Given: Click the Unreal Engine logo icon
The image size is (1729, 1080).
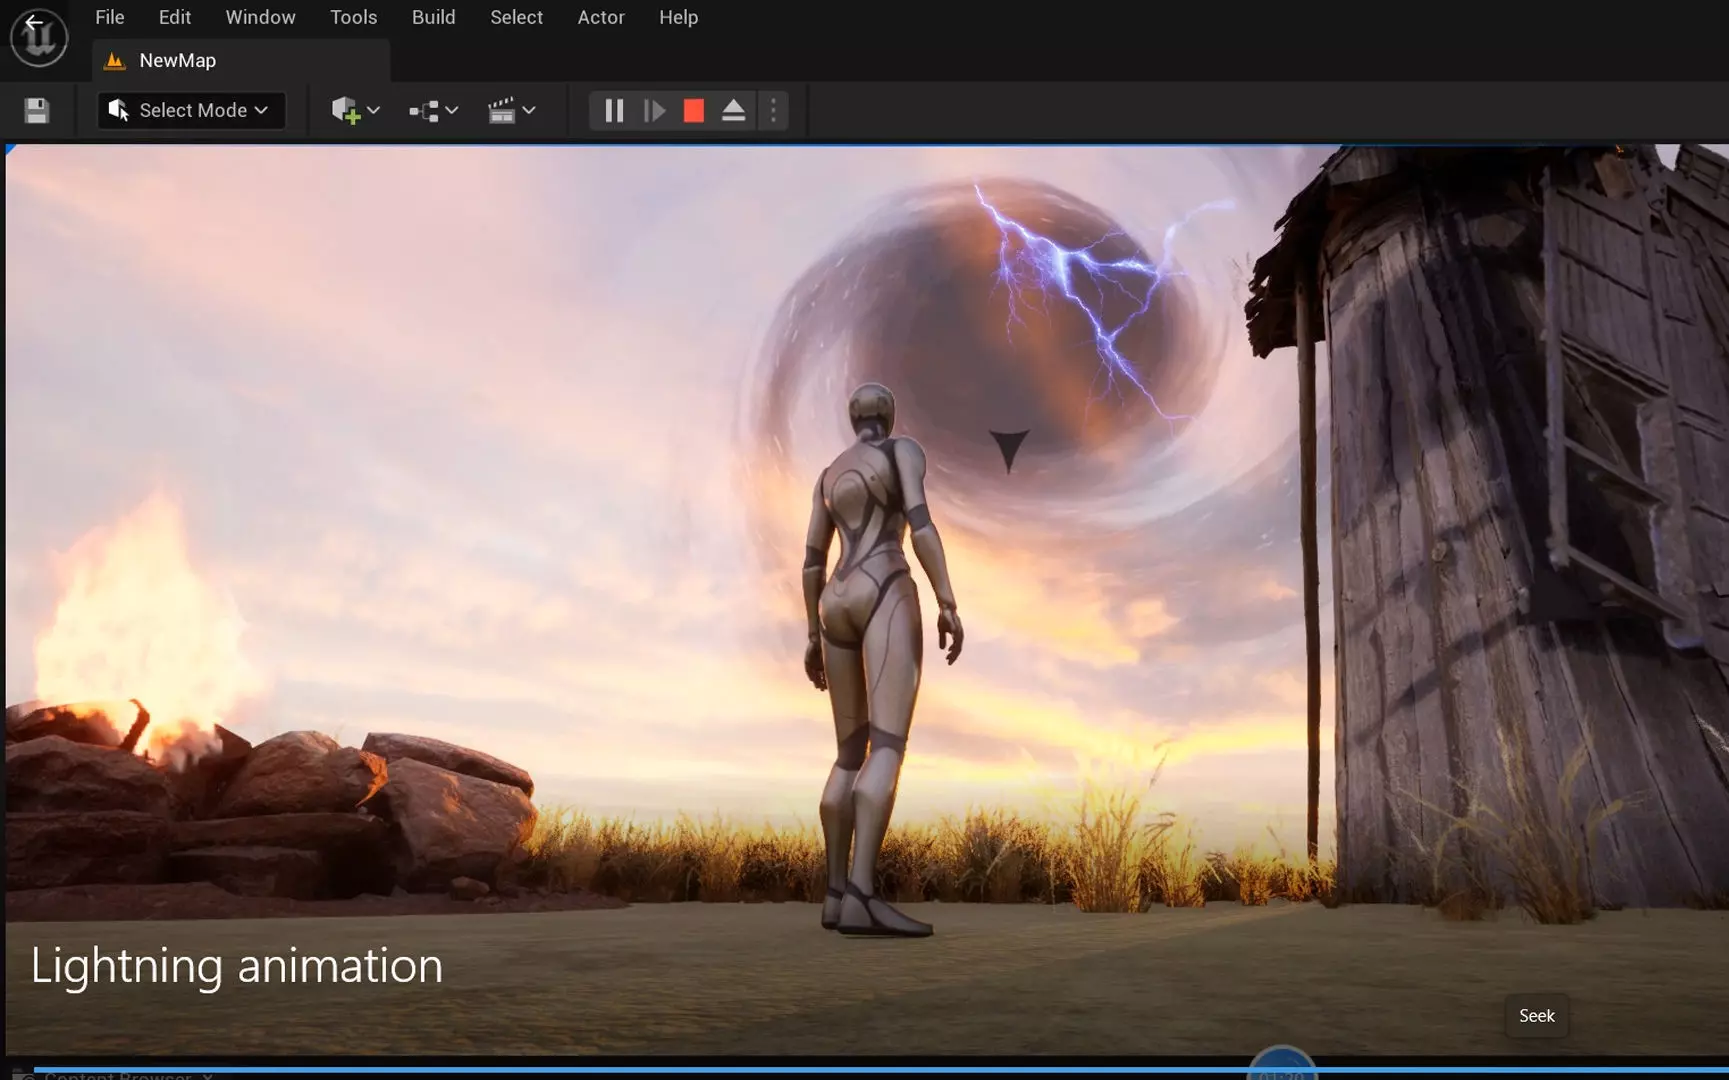Looking at the screenshot, I should tap(38, 37).
